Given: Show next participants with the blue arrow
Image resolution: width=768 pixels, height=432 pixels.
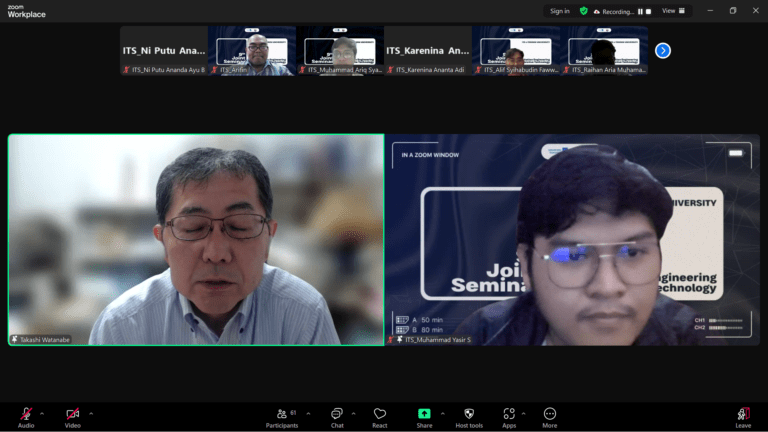Looking at the screenshot, I should pyautogui.click(x=662, y=50).
